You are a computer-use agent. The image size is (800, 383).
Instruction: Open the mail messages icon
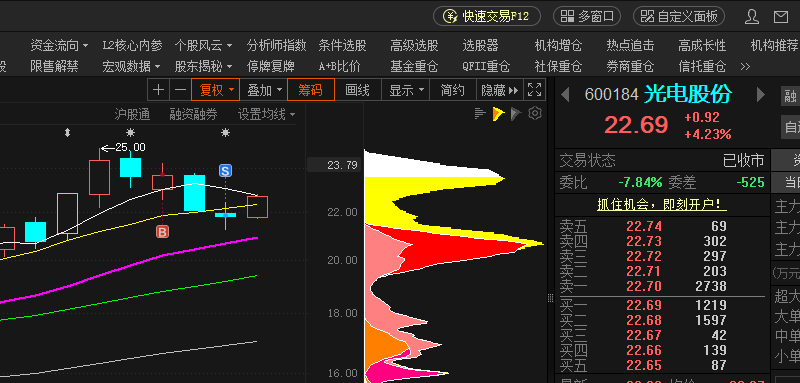(x=781, y=16)
